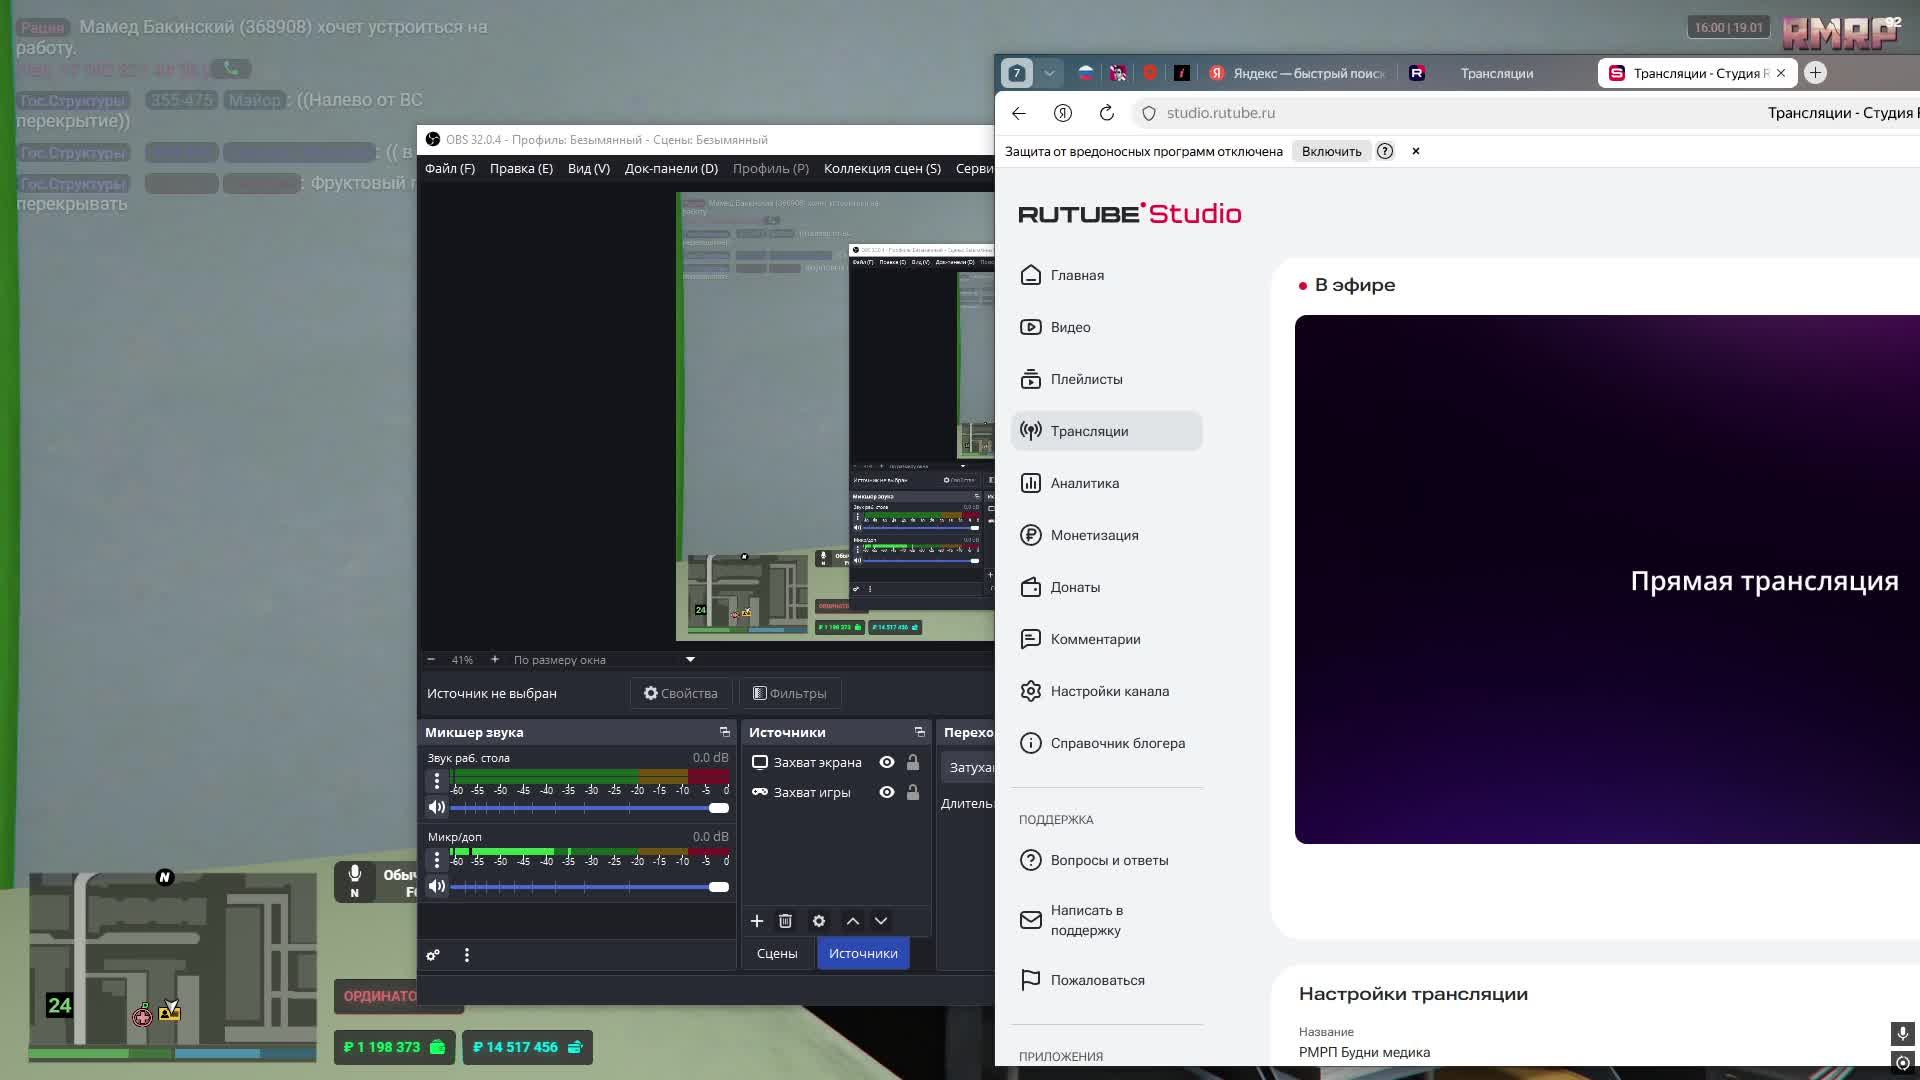Mute Звук раб. стола speaker icon
1920x1080 pixels.
[x=437, y=807]
